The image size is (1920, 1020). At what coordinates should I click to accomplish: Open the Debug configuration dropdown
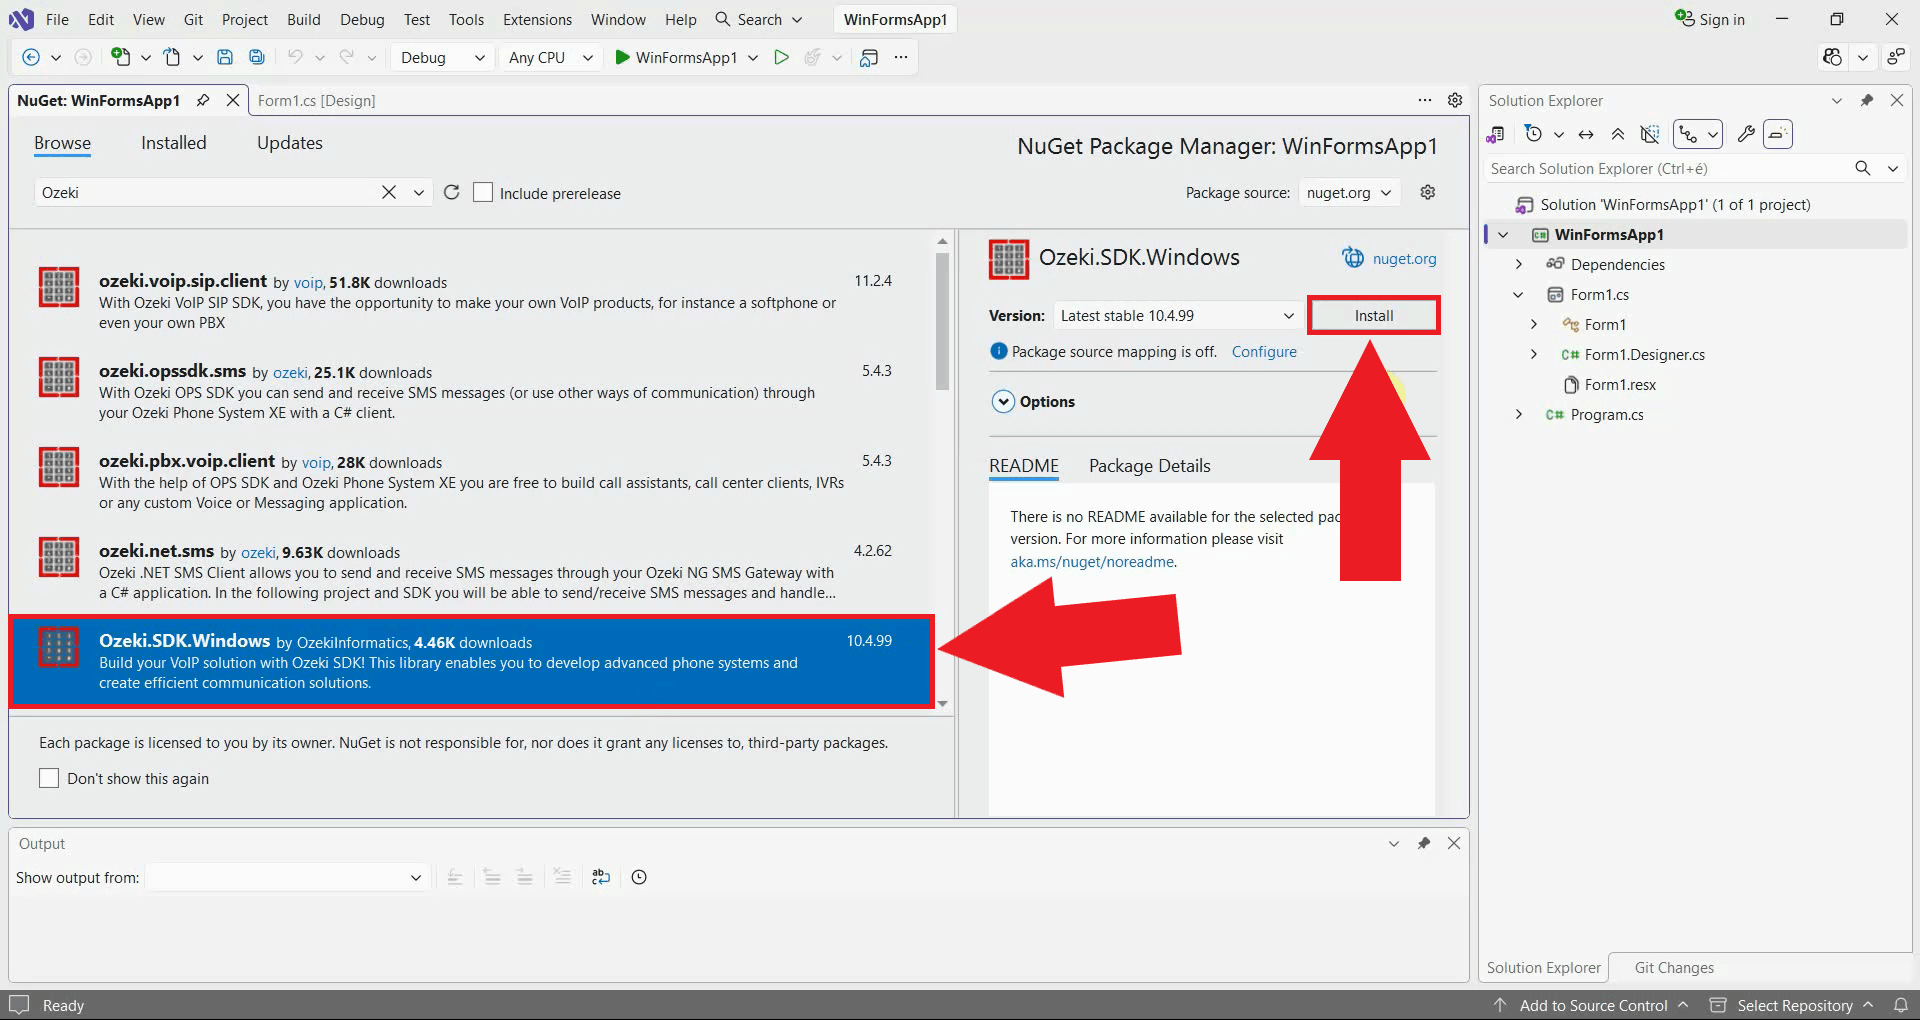[x=441, y=57]
